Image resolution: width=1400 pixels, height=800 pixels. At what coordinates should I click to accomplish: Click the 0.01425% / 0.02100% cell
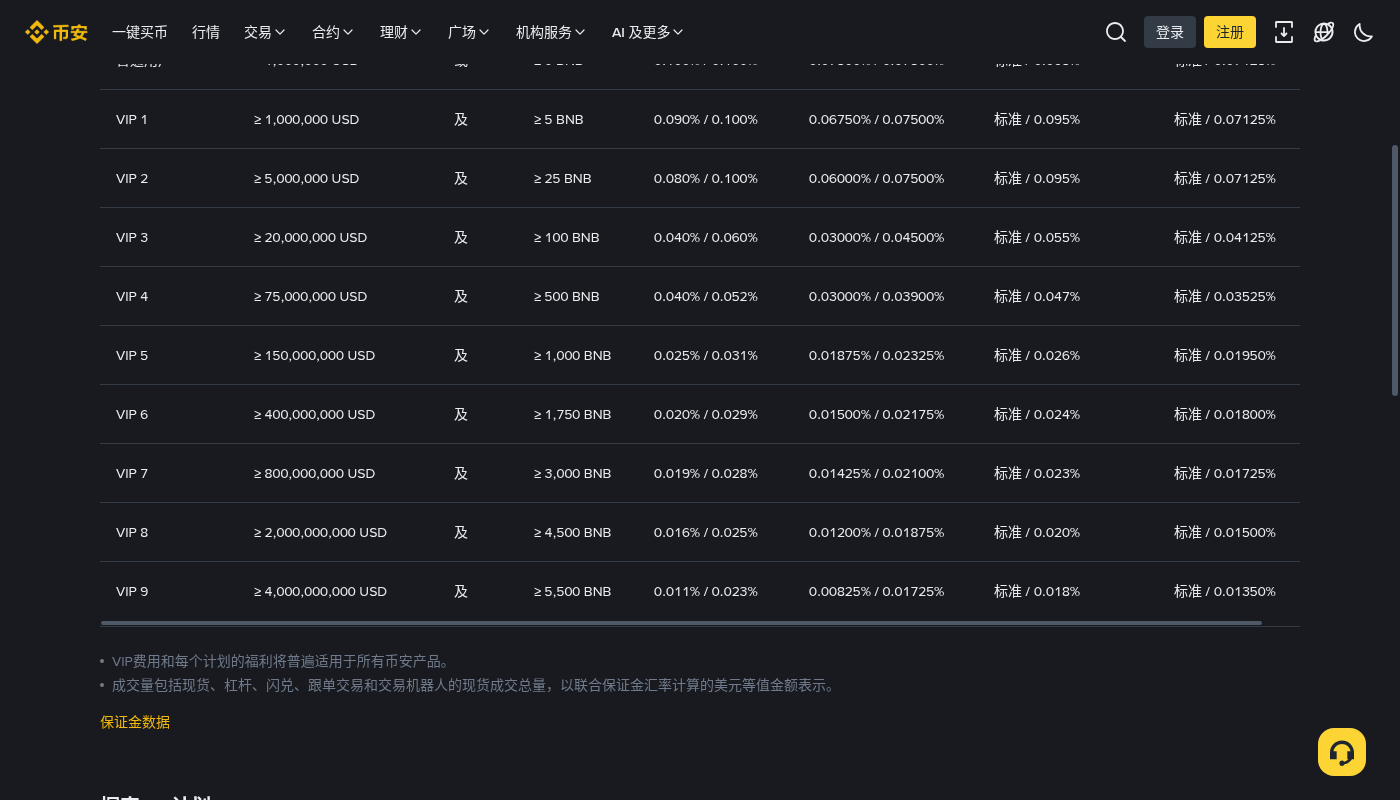click(x=876, y=473)
